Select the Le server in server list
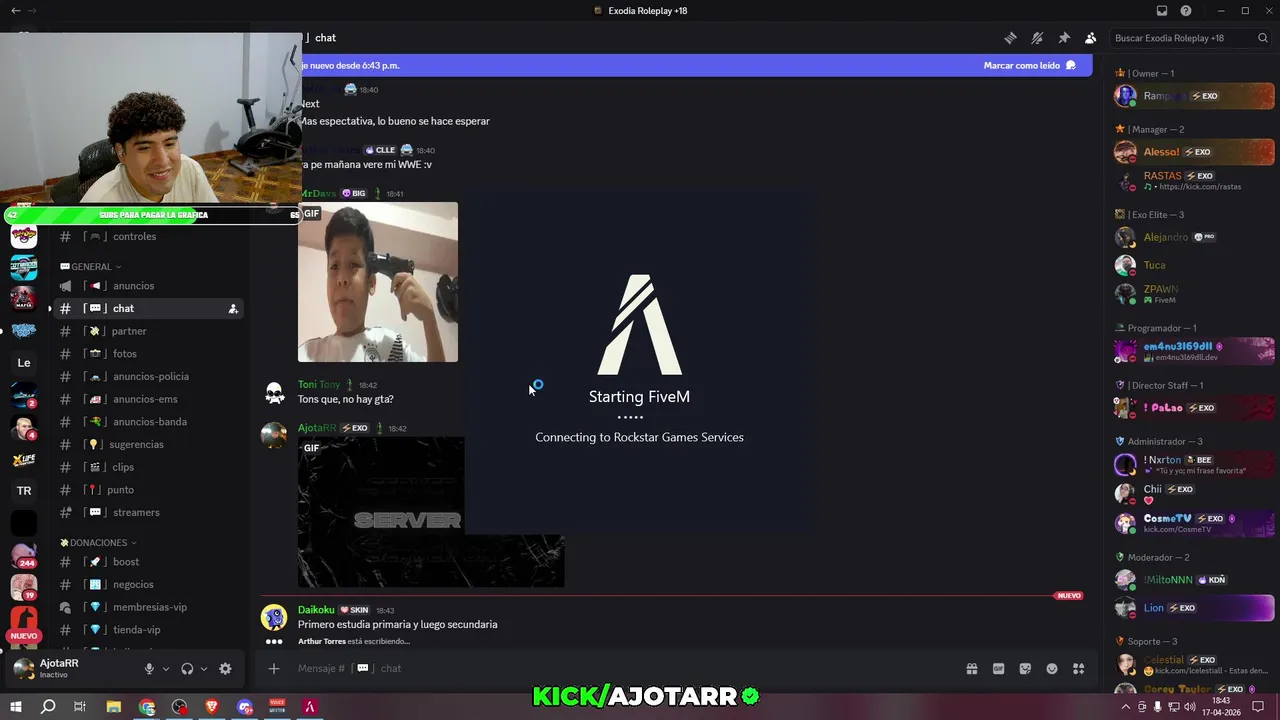Screen dimensions: 1280x720 pos(24,363)
